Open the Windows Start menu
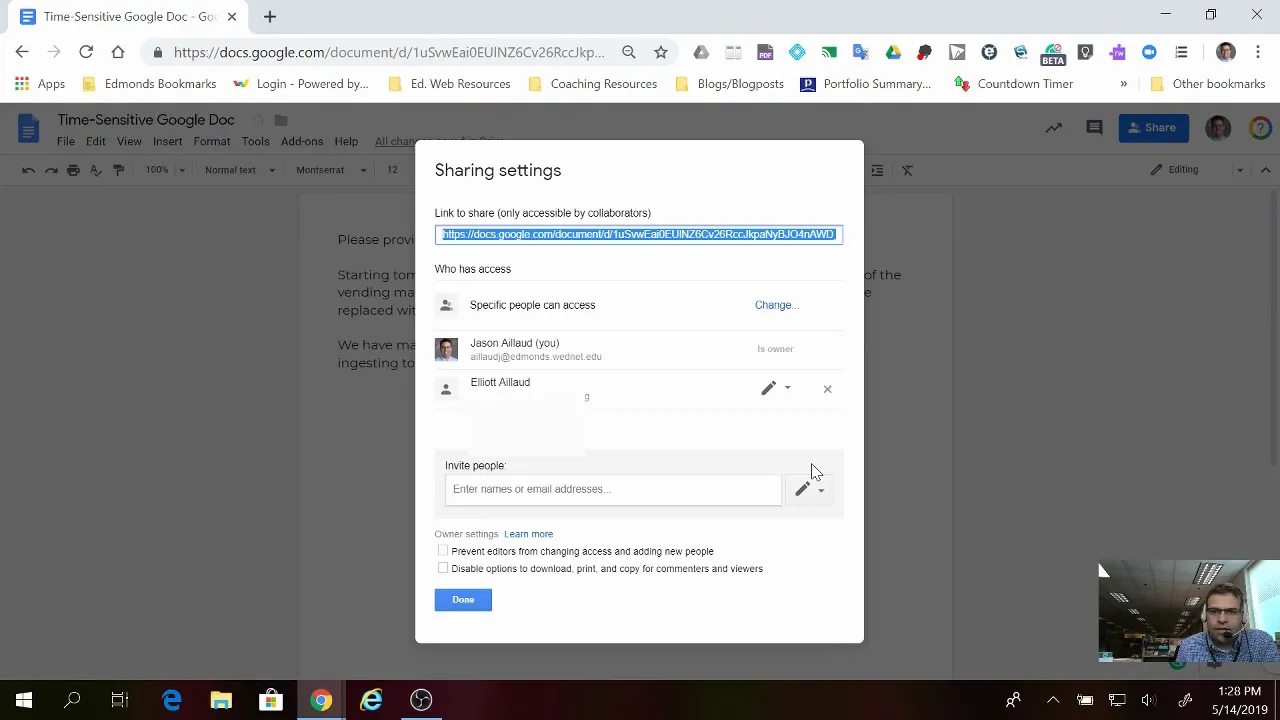This screenshot has width=1280, height=720. tap(24, 700)
